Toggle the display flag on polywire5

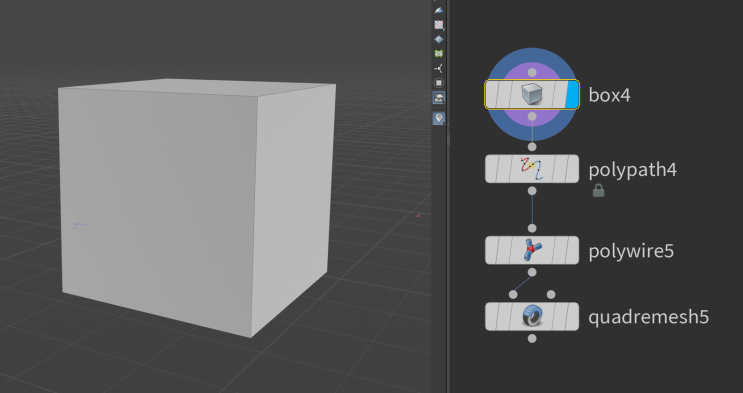tap(572, 250)
